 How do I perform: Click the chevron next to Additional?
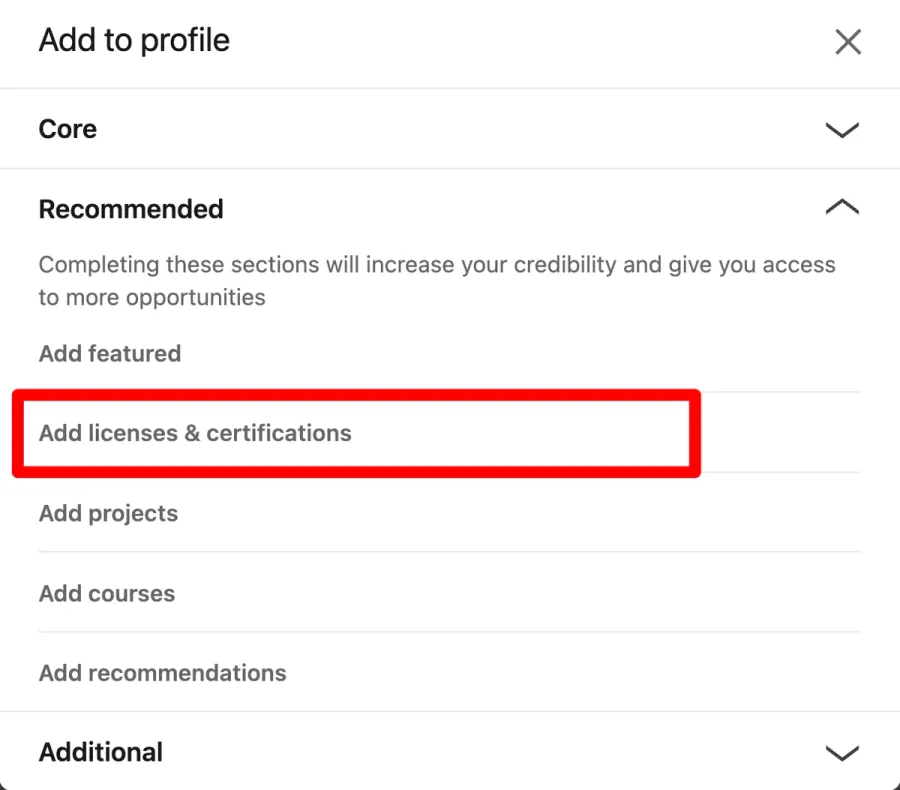[x=841, y=752]
